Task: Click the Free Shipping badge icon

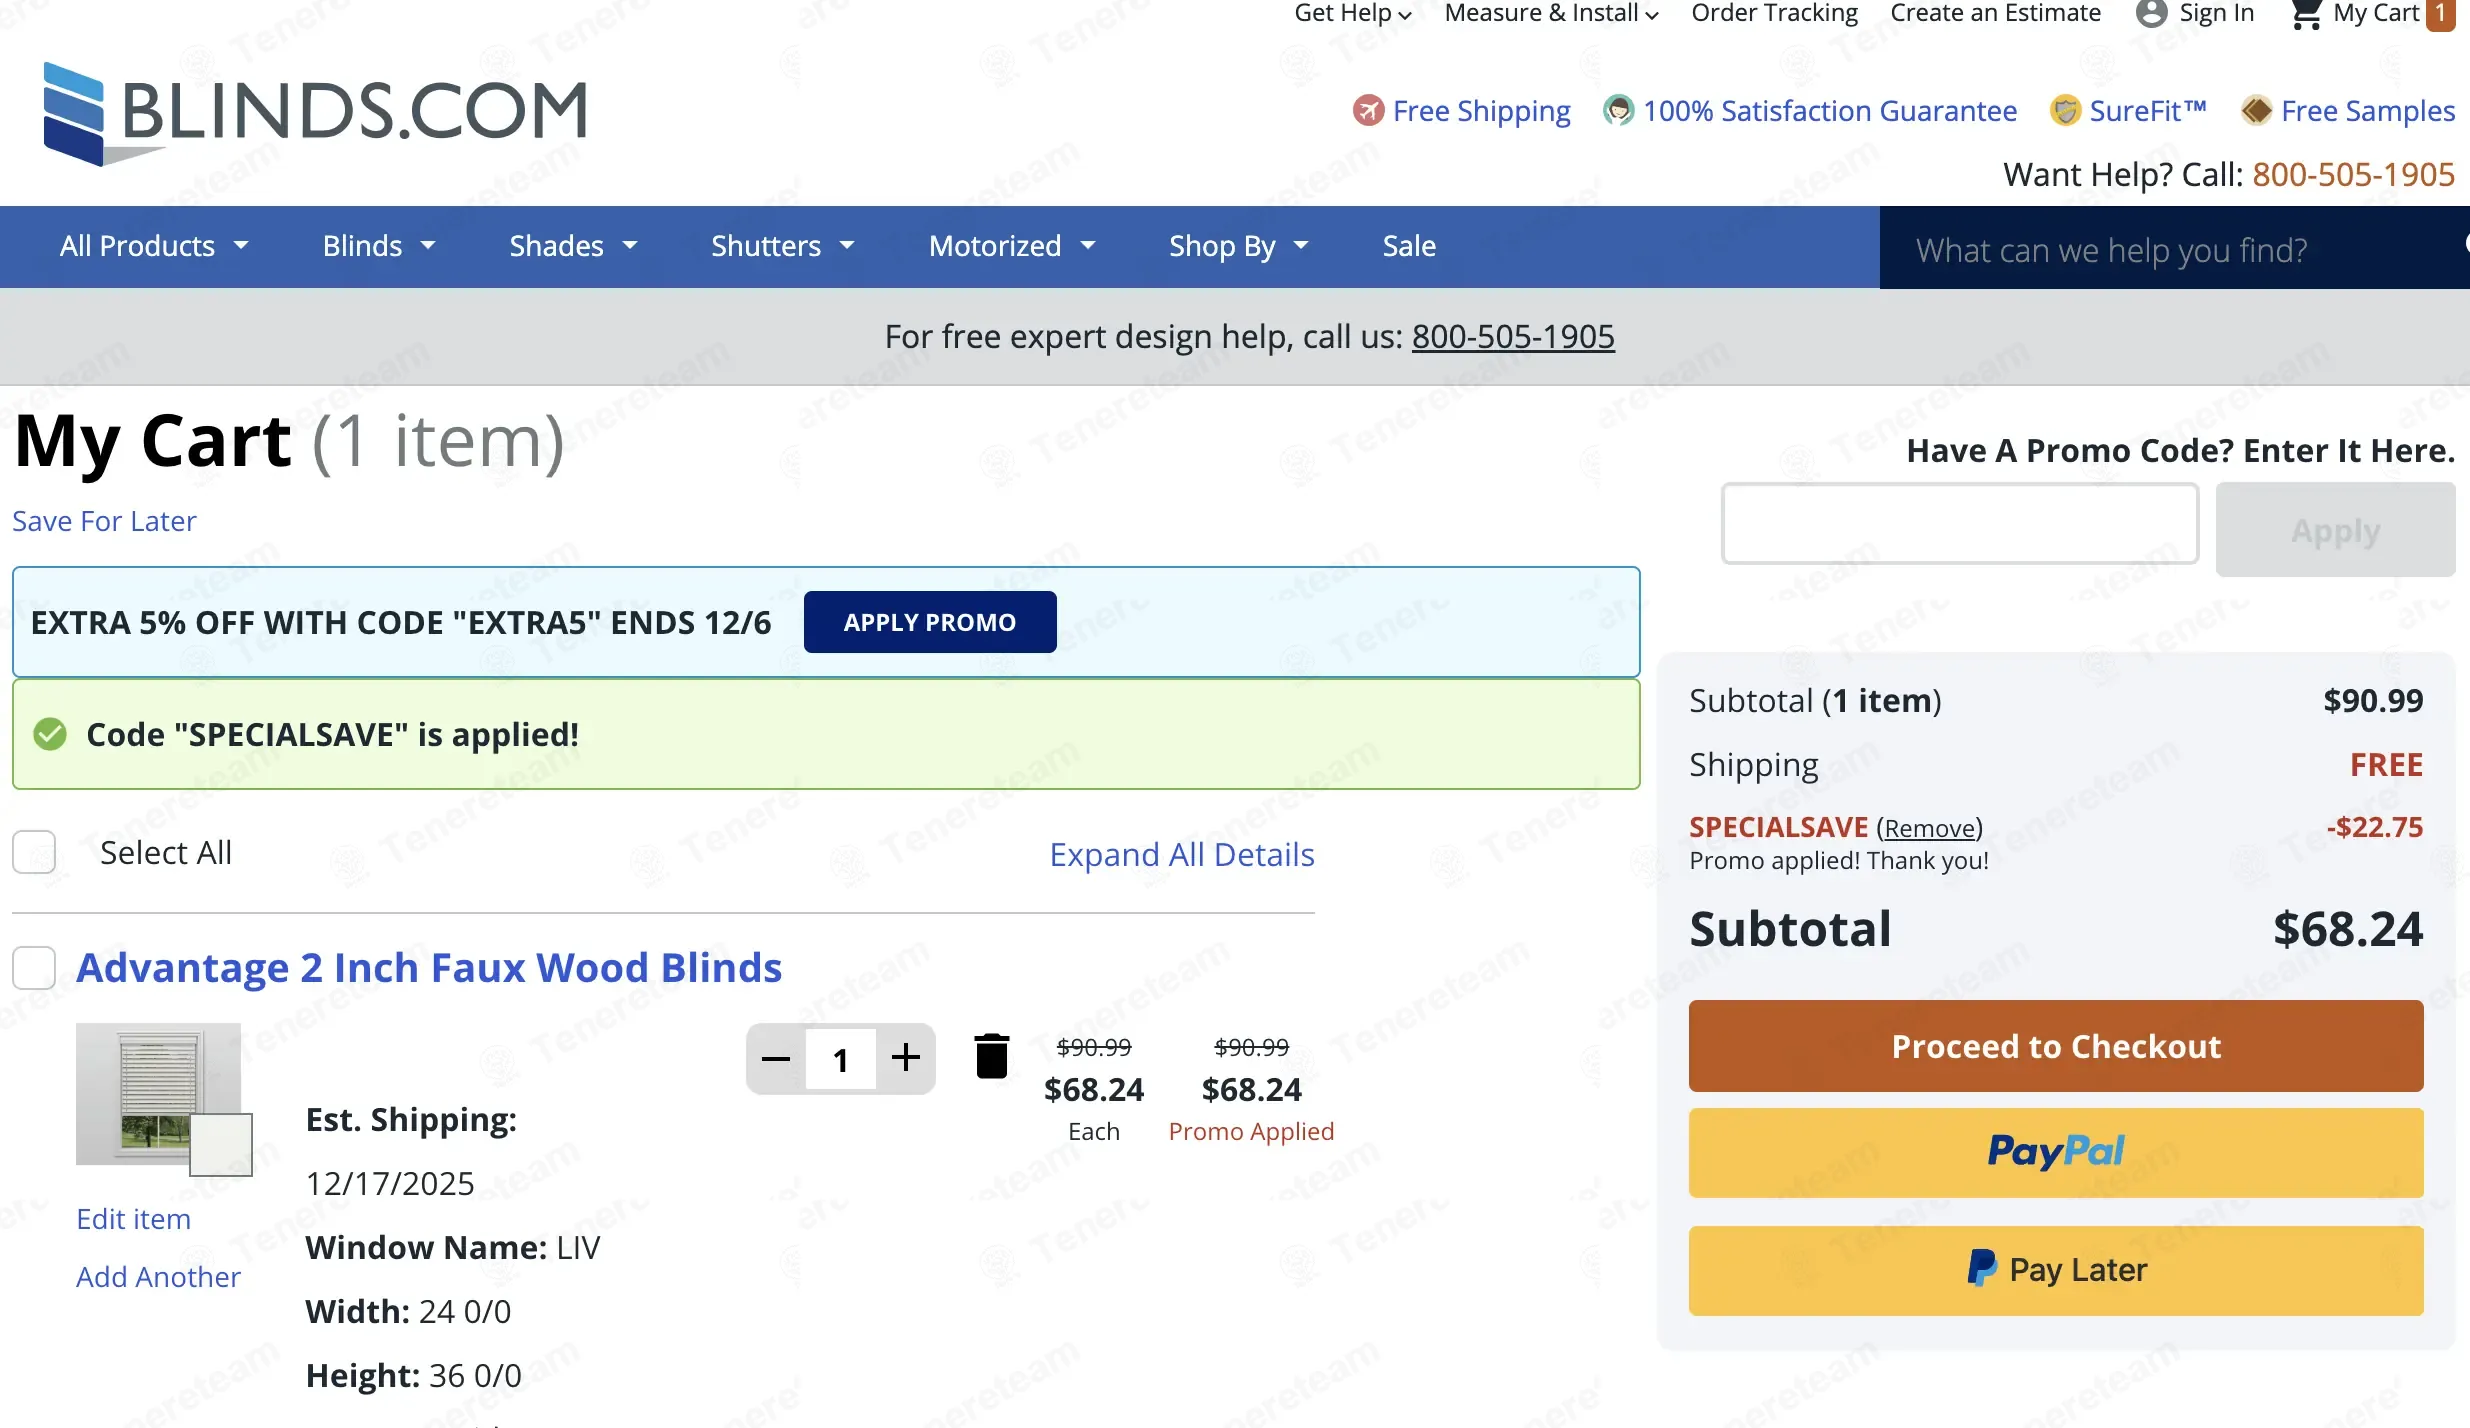Action: 1368,110
